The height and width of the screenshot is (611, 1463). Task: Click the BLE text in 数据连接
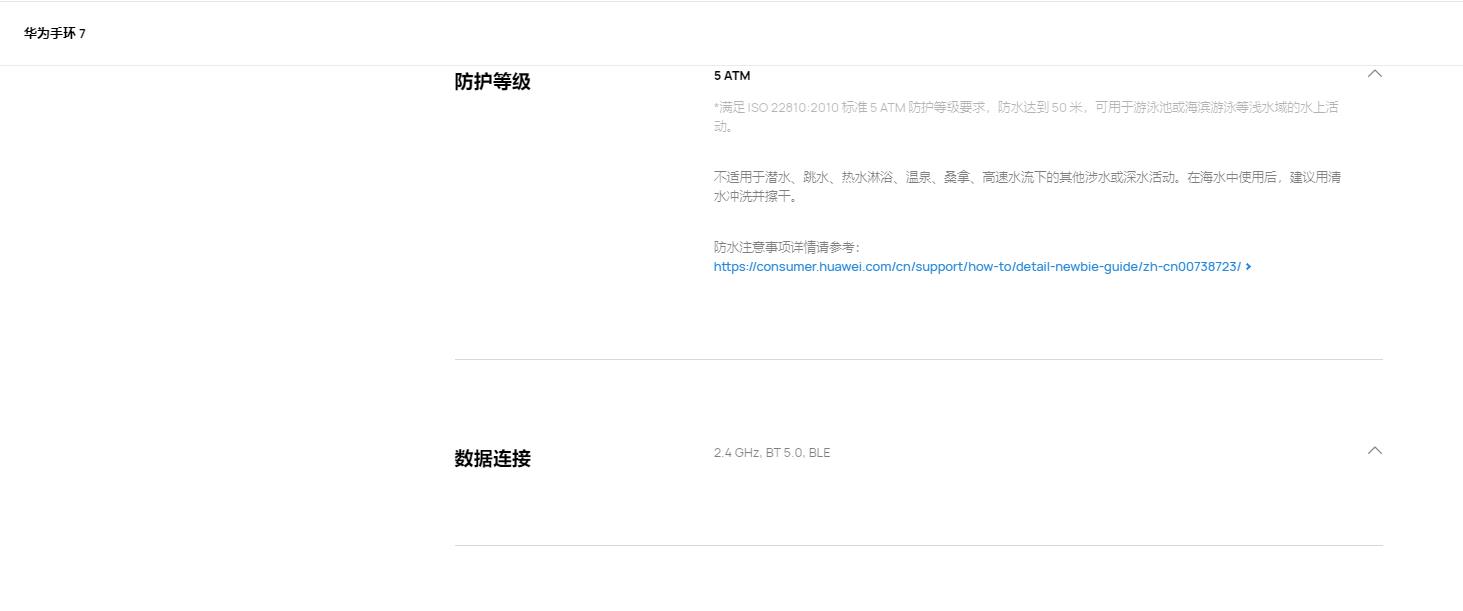coord(819,453)
